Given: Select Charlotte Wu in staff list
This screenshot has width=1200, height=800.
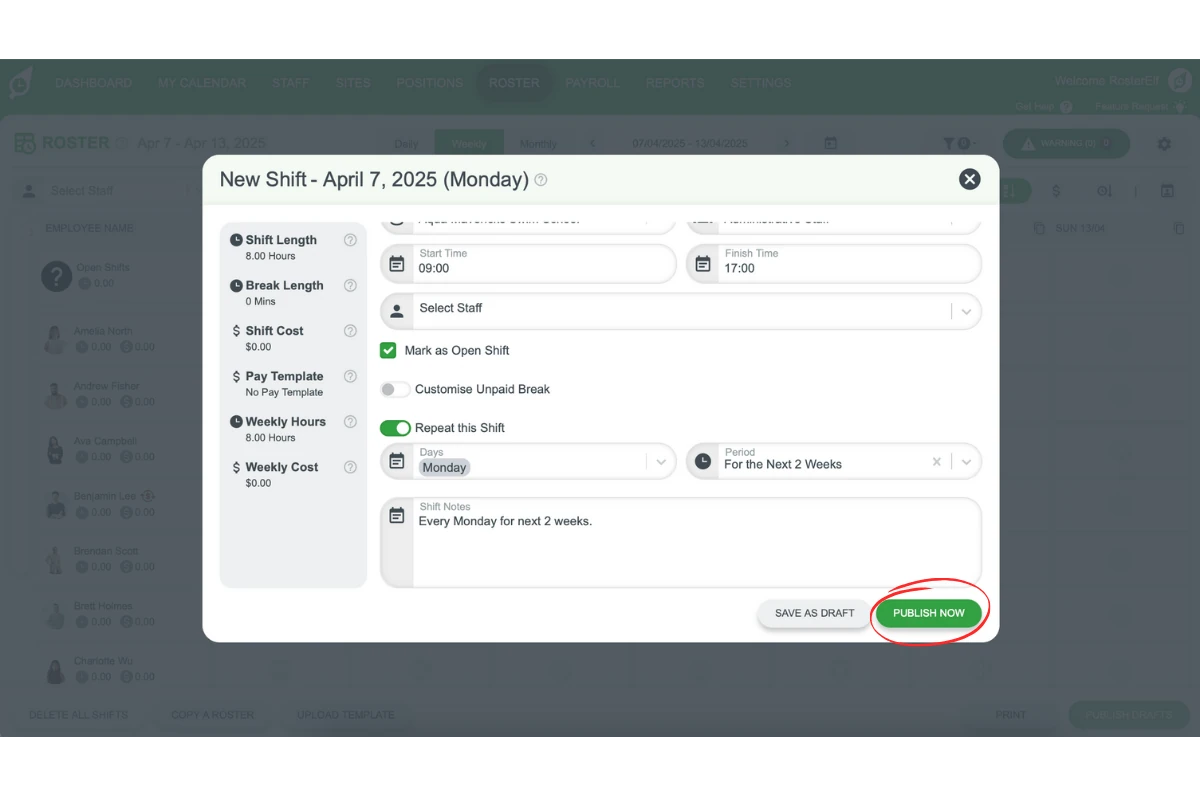Looking at the screenshot, I should [102, 669].
